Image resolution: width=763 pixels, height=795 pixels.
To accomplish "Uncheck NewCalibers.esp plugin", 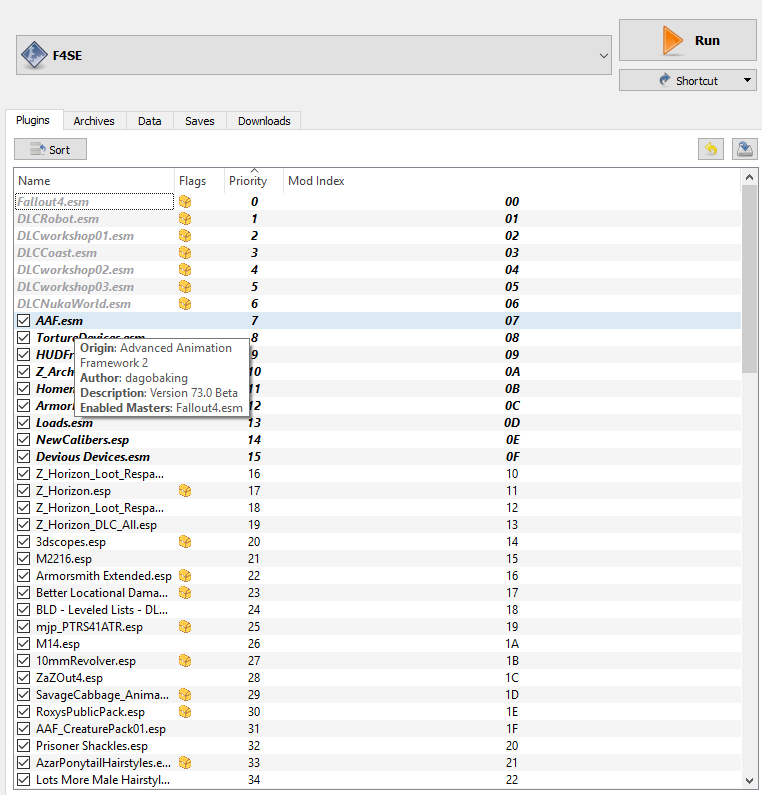I will tap(23, 440).
